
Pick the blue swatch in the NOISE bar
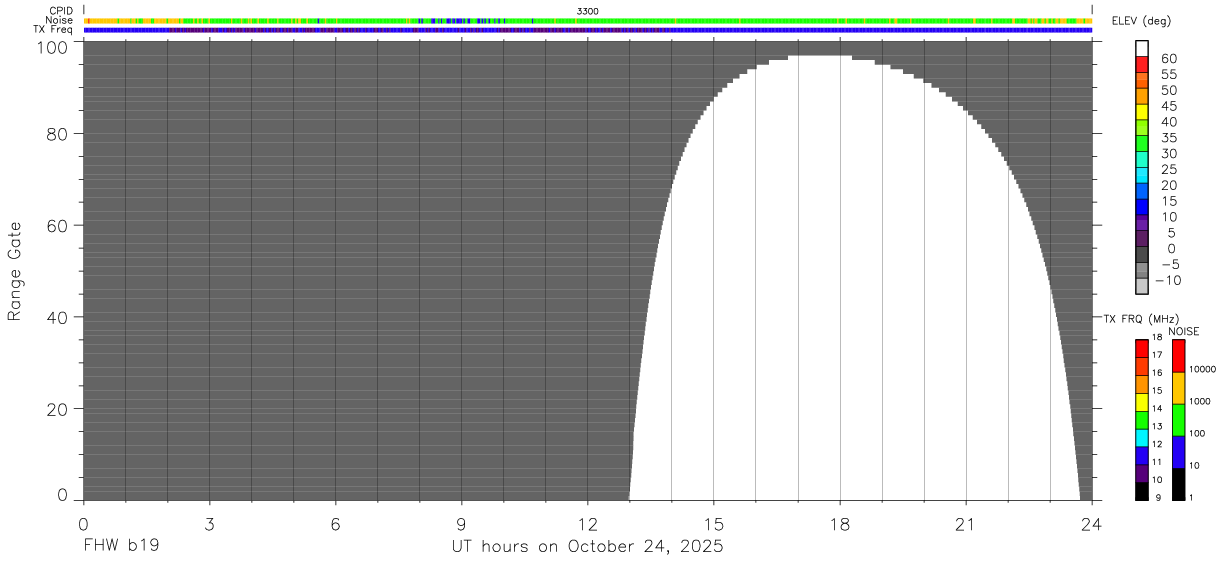[x=1178, y=452]
